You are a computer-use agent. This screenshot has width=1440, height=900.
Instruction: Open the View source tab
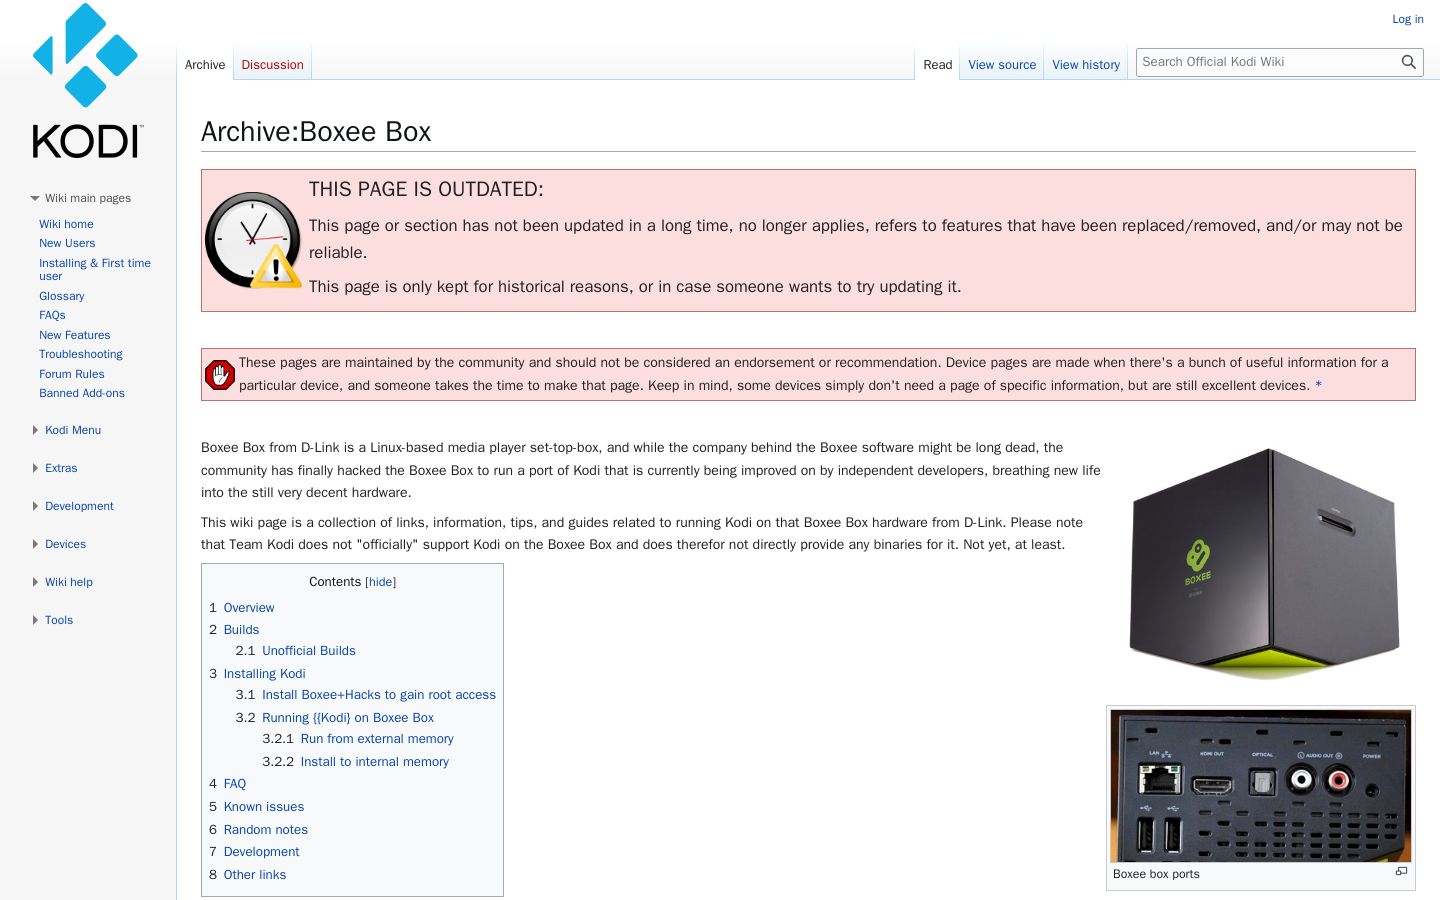pos(1002,65)
